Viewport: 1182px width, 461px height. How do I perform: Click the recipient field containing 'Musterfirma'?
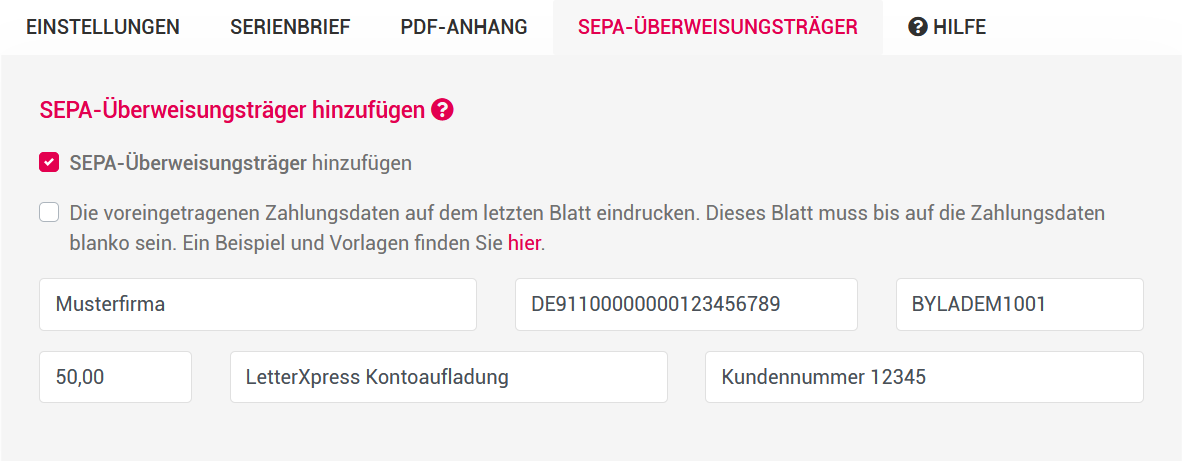click(x=257, y=304)
